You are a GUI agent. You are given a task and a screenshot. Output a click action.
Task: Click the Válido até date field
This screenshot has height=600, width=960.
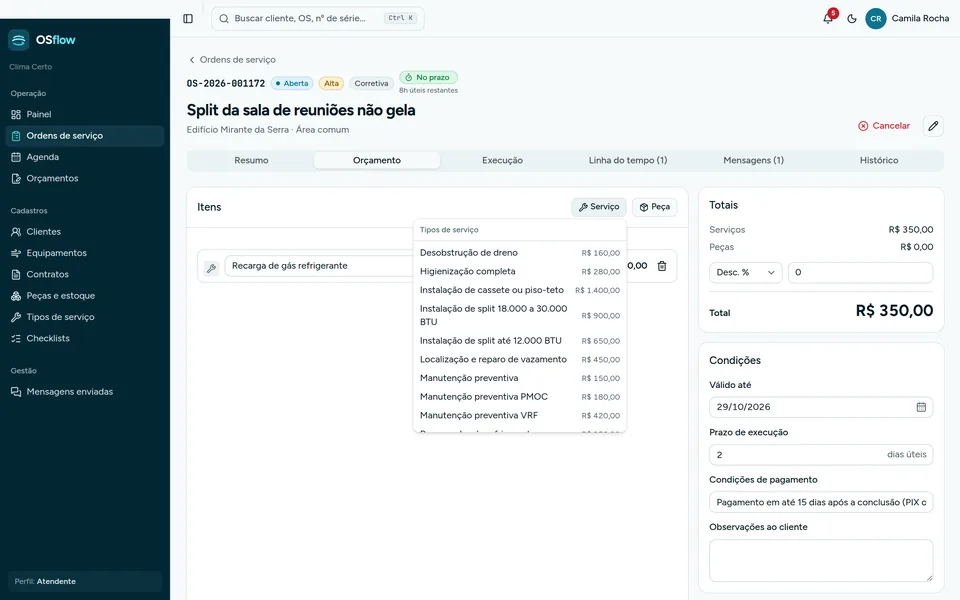tap(820, 407)
